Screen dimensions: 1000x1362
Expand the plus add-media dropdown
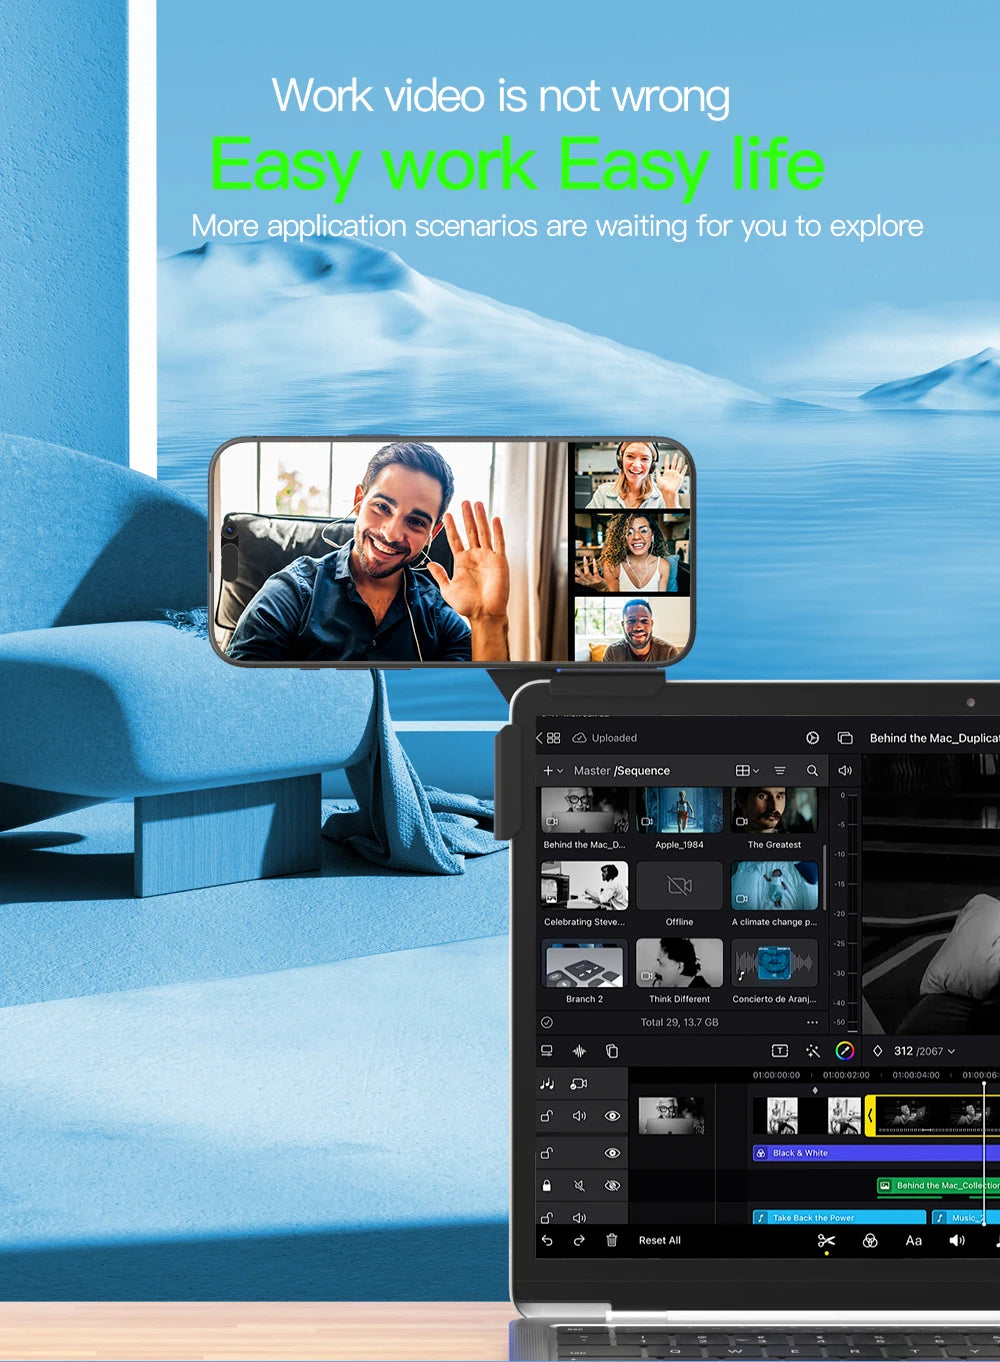[551, 771]
